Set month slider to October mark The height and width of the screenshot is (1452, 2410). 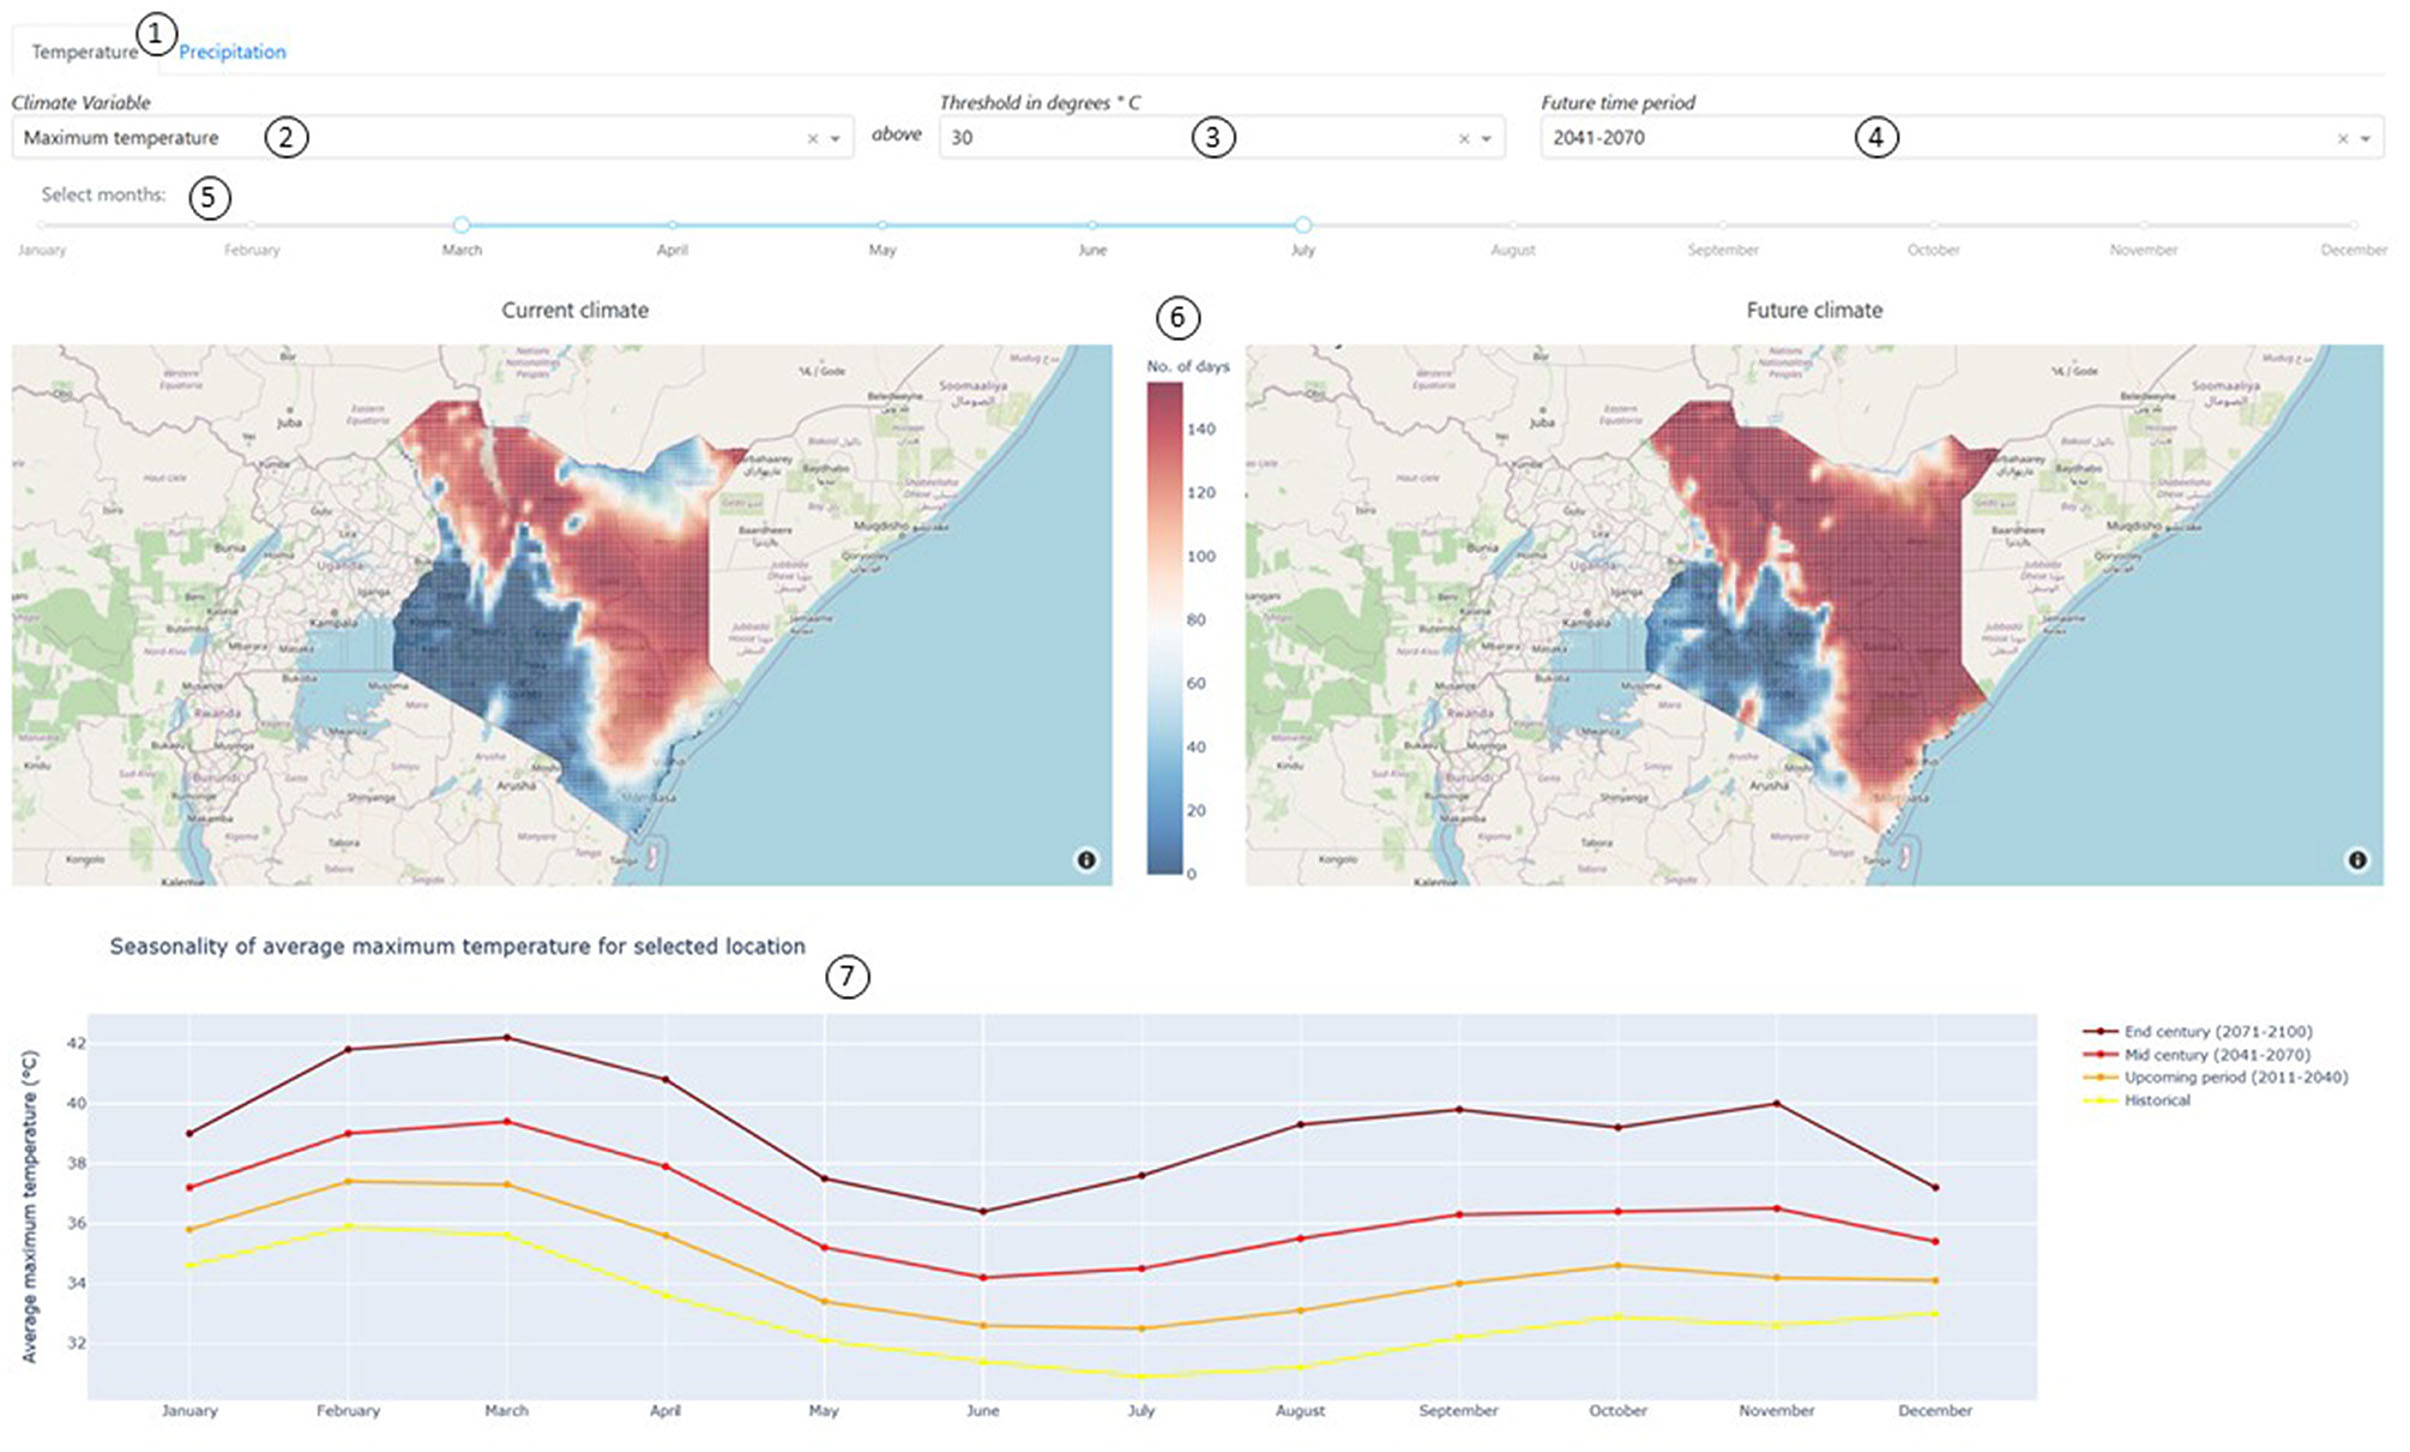click(x=1933, y=225)
